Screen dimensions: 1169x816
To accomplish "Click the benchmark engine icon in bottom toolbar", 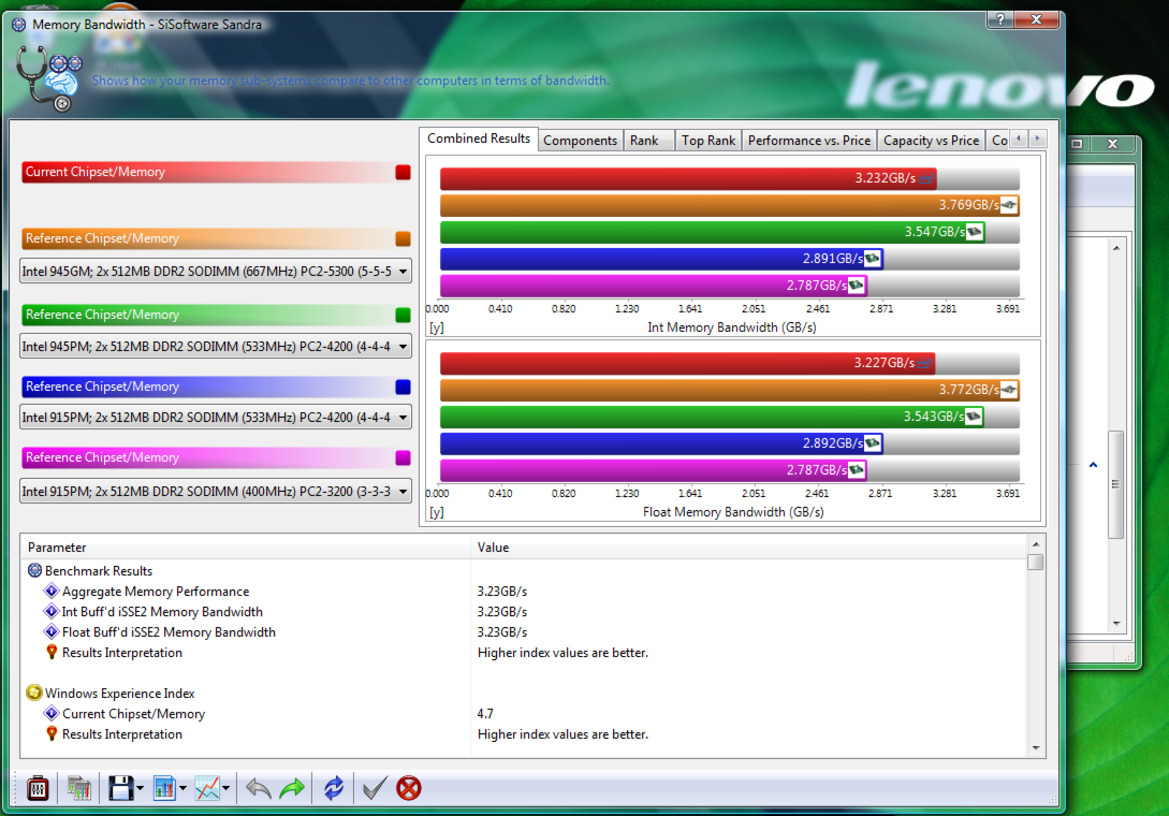I will [37, 788].
